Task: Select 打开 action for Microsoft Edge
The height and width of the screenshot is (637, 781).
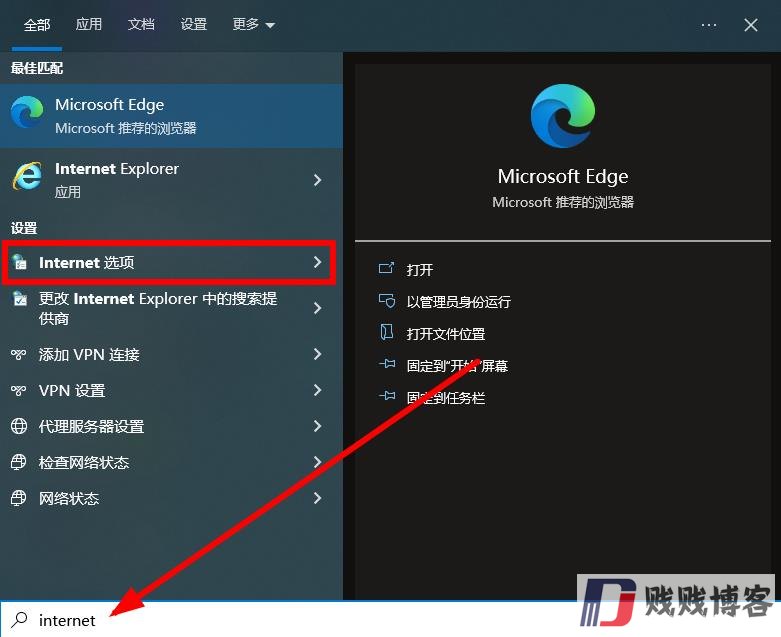Action: 419,269
